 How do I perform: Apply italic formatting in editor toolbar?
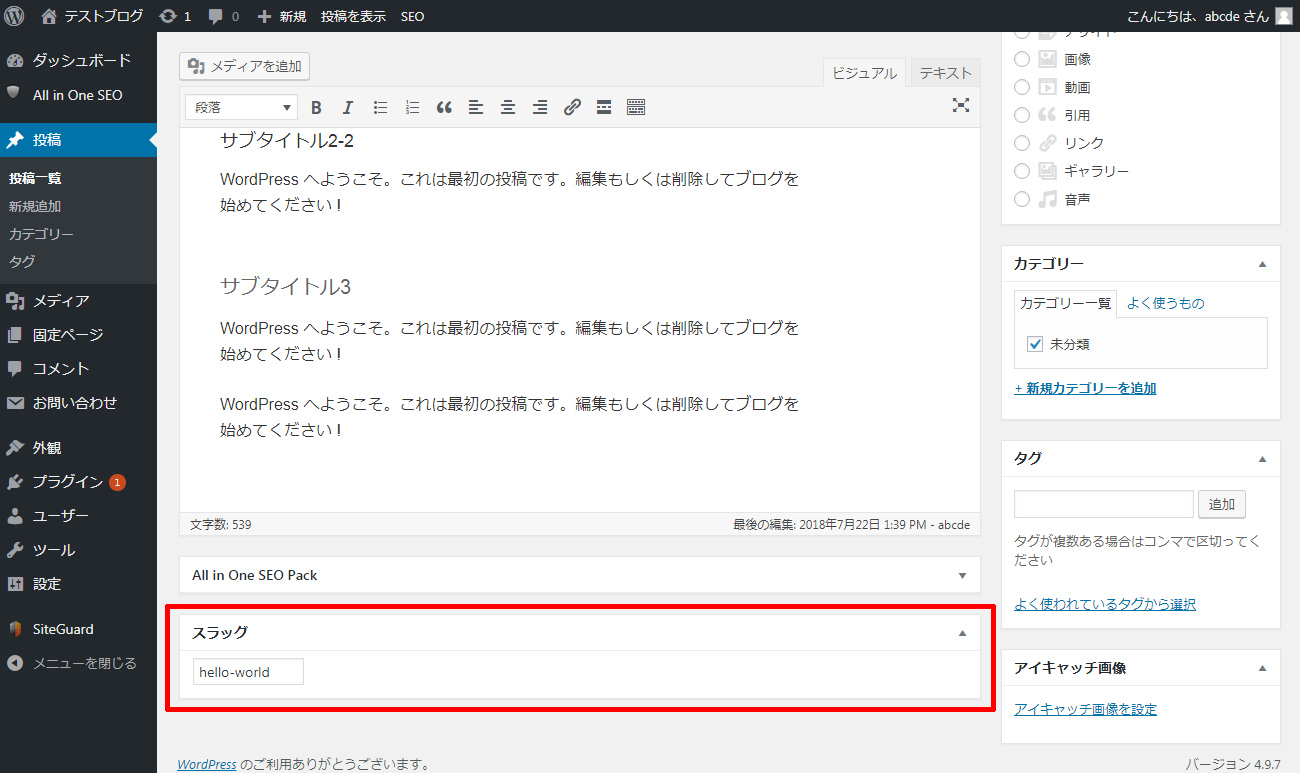pyautogui.click(x=348, y=108)
